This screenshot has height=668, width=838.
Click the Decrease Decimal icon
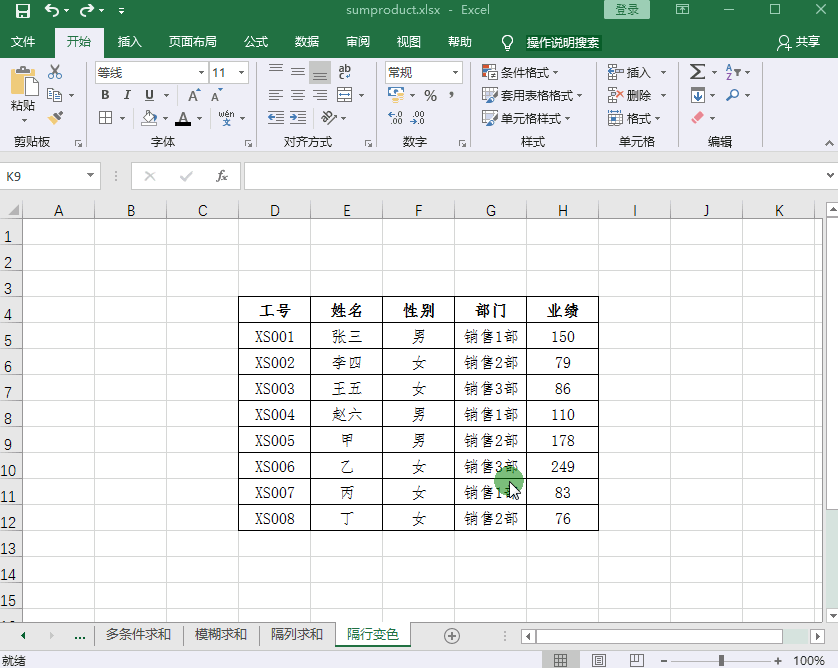[417, 118]
